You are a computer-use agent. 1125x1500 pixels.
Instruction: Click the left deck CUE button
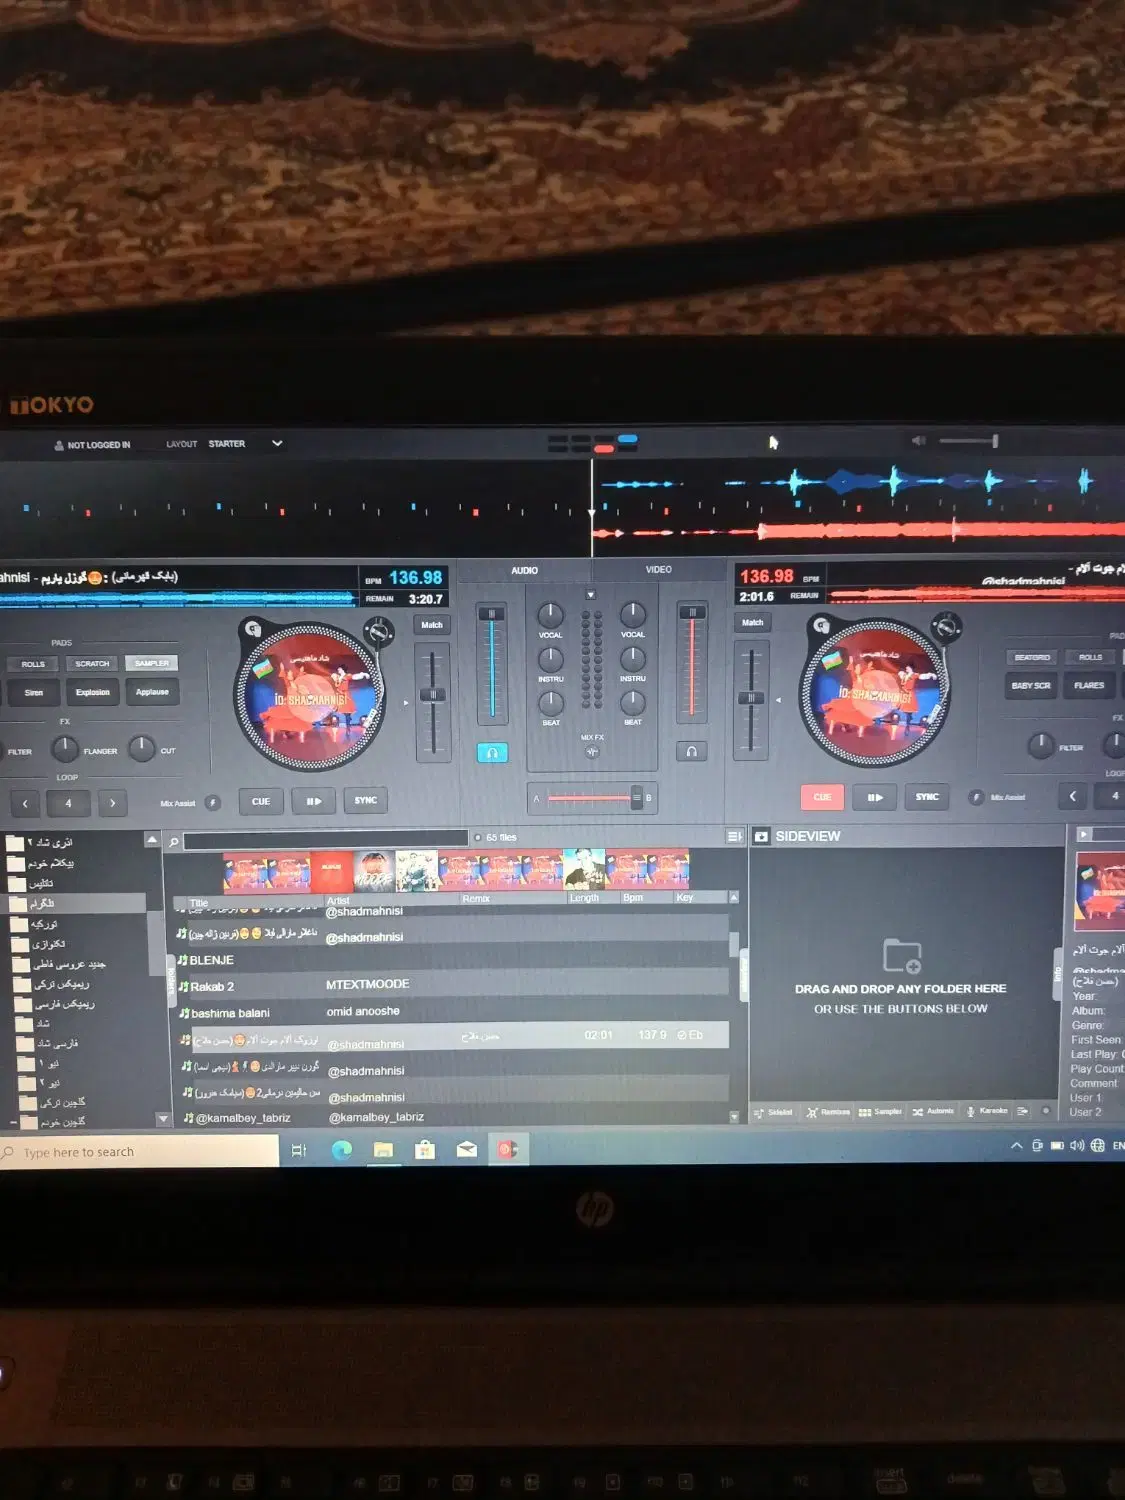pos(261,801)
